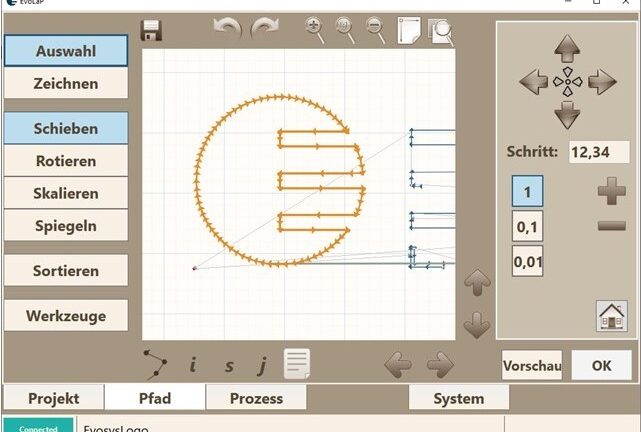Click the right arrow below canvas

440,365
